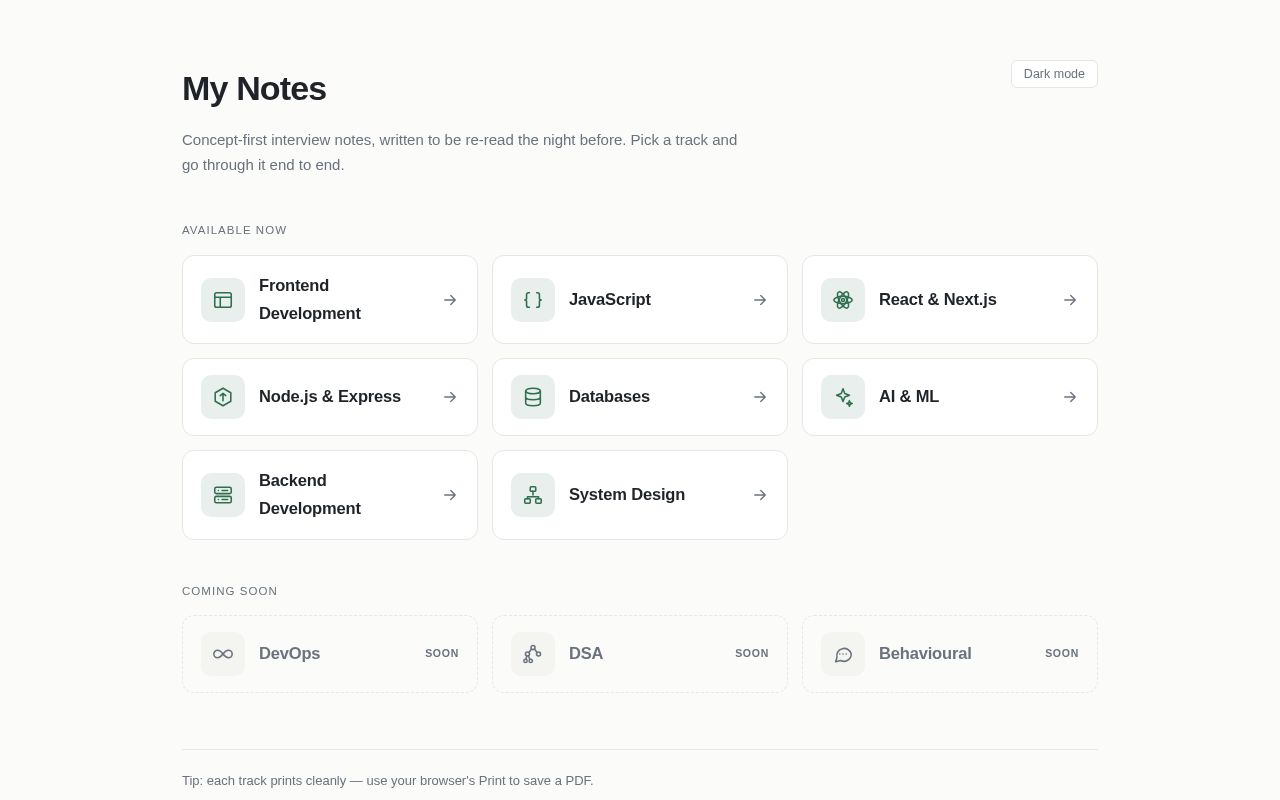Click the arrow on React & Next.js card

[x=1070, y=300]
